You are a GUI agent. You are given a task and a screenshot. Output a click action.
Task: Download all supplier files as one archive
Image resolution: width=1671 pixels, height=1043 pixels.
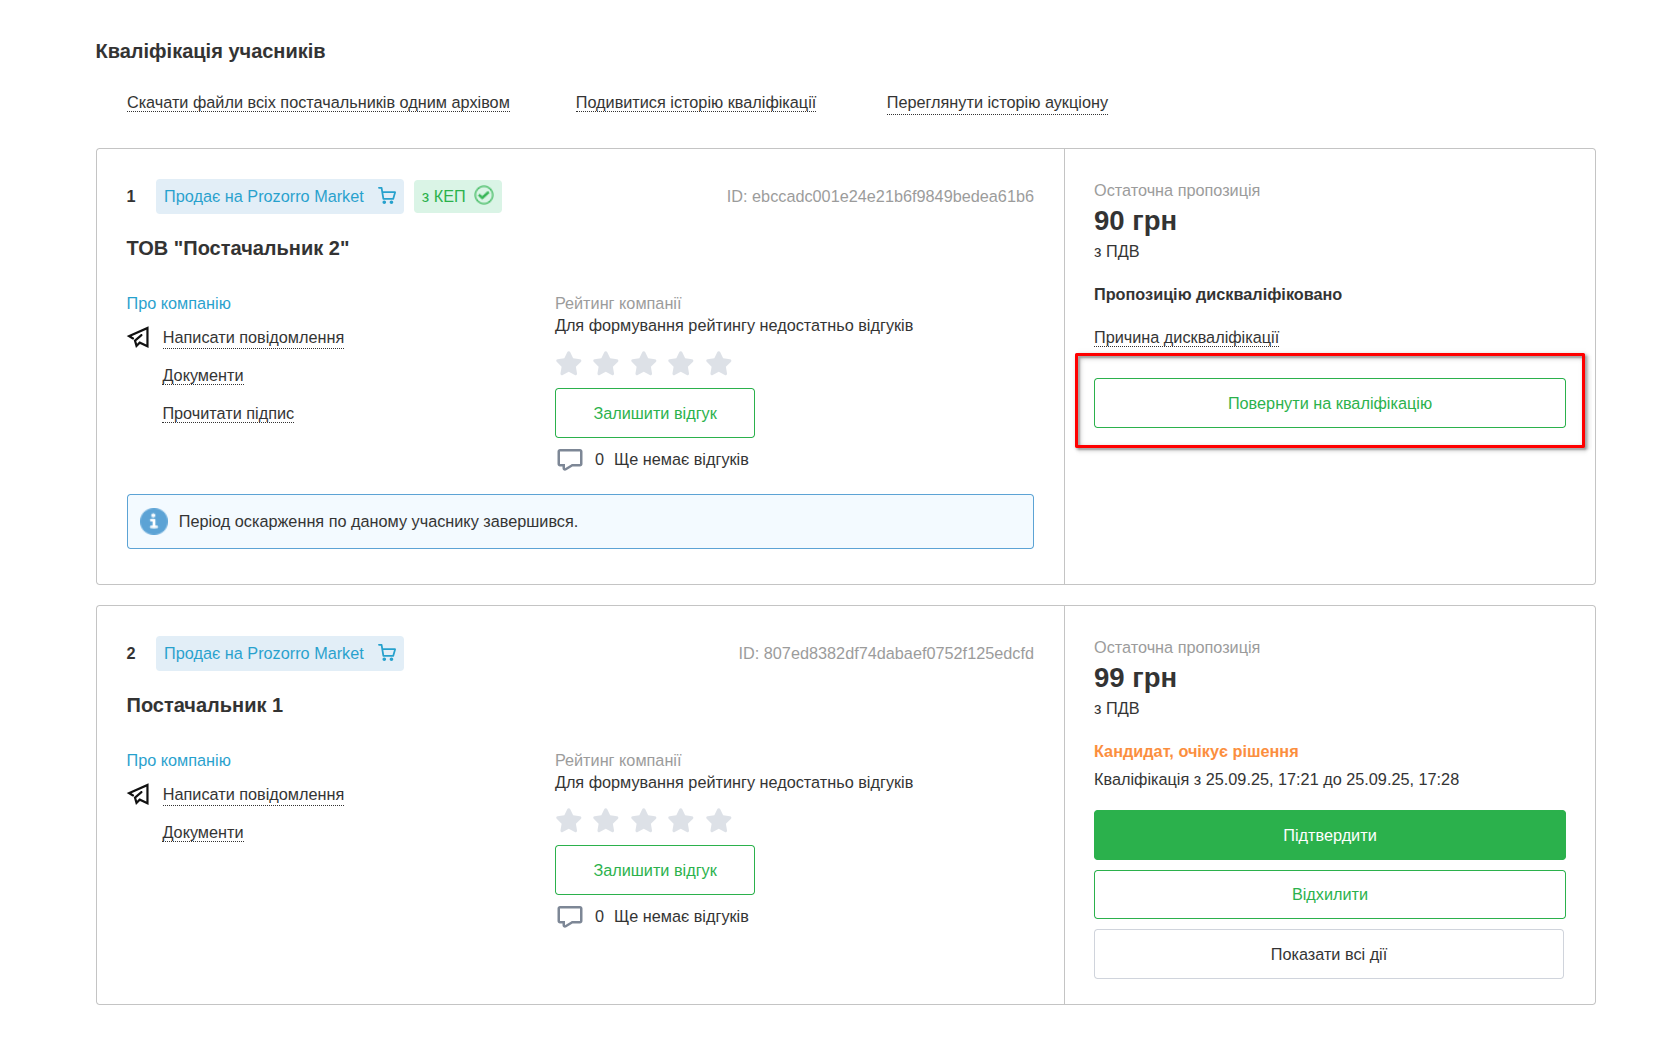pyautogui.click(x=318, y=102)
